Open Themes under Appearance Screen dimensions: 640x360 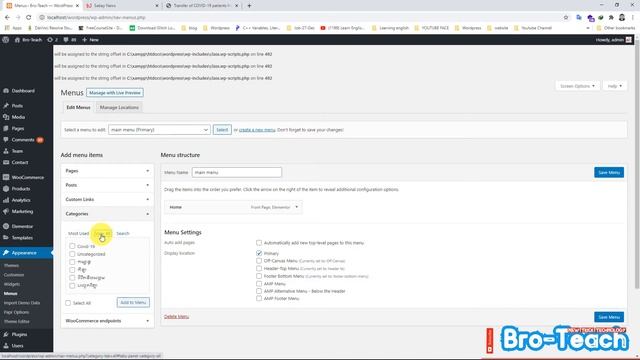[11, 266]
